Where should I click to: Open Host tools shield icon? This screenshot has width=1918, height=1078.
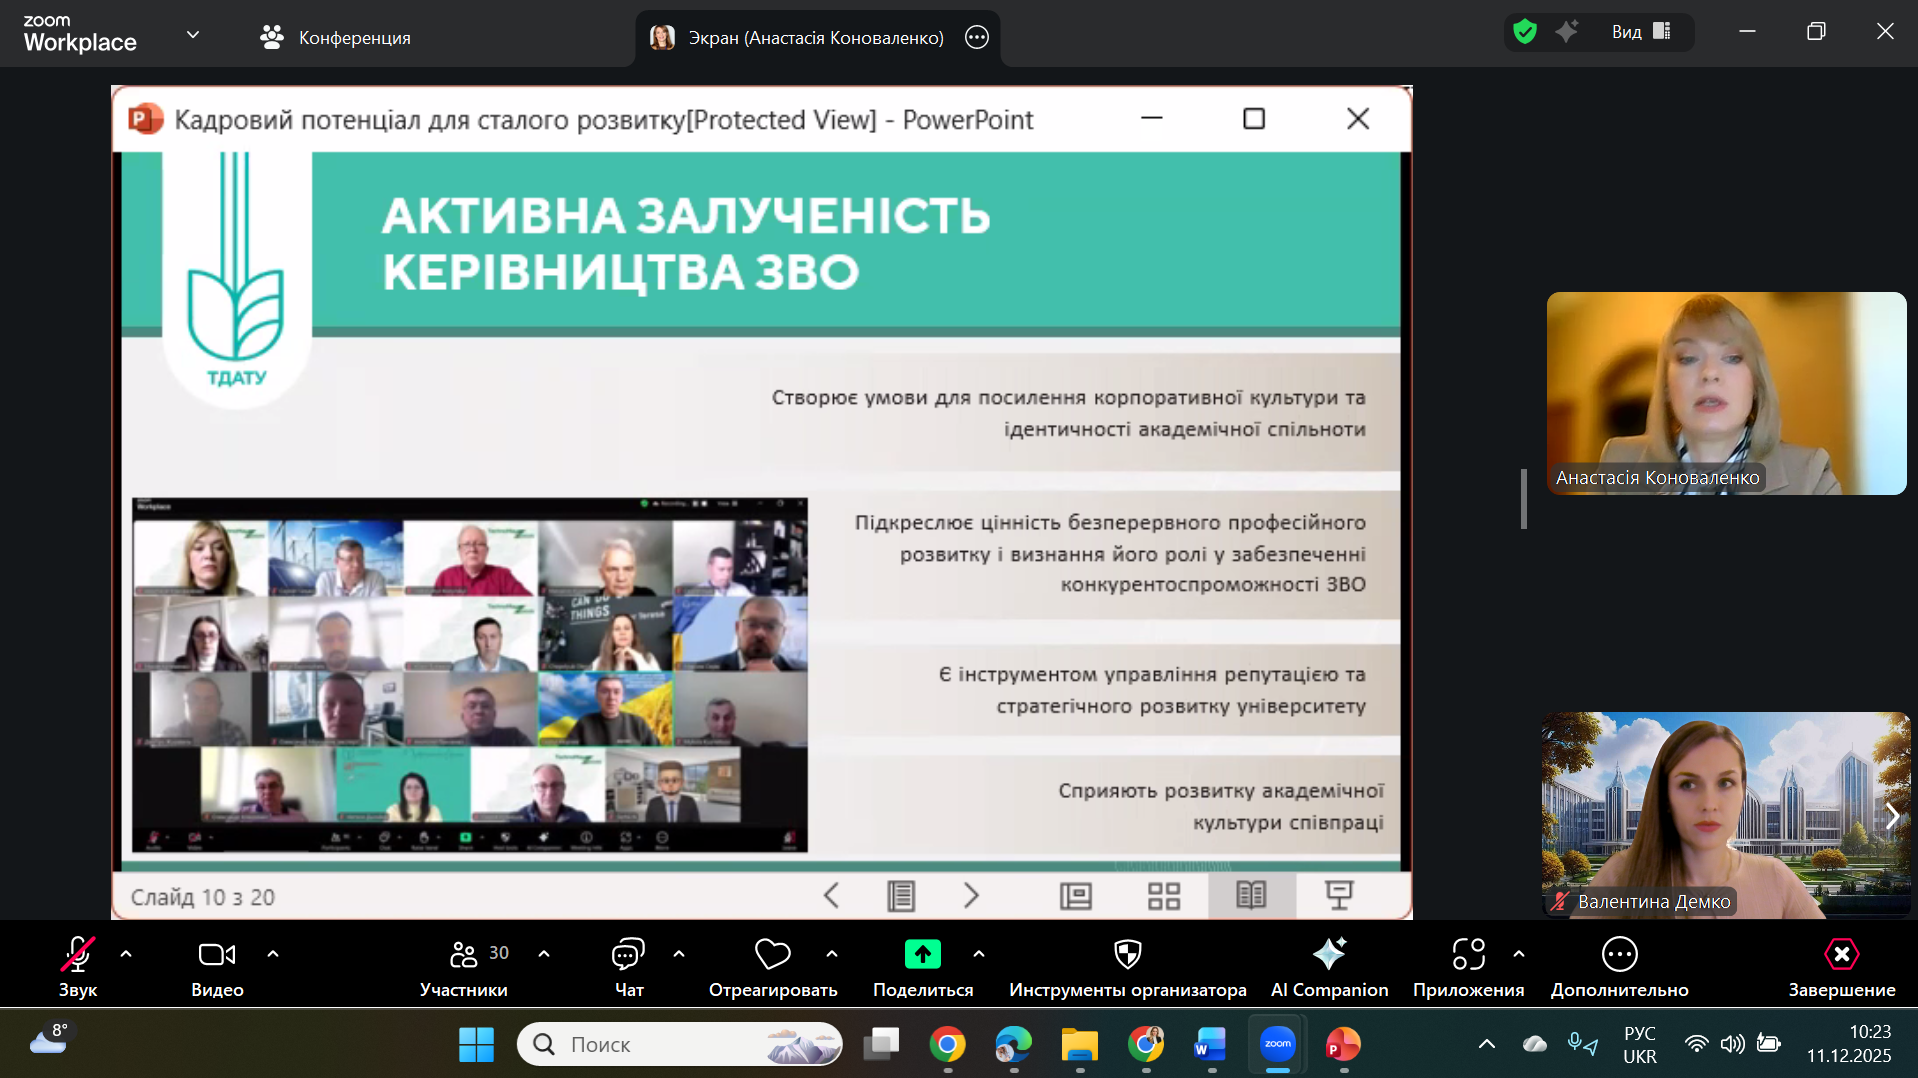(x=1127, y=955)
